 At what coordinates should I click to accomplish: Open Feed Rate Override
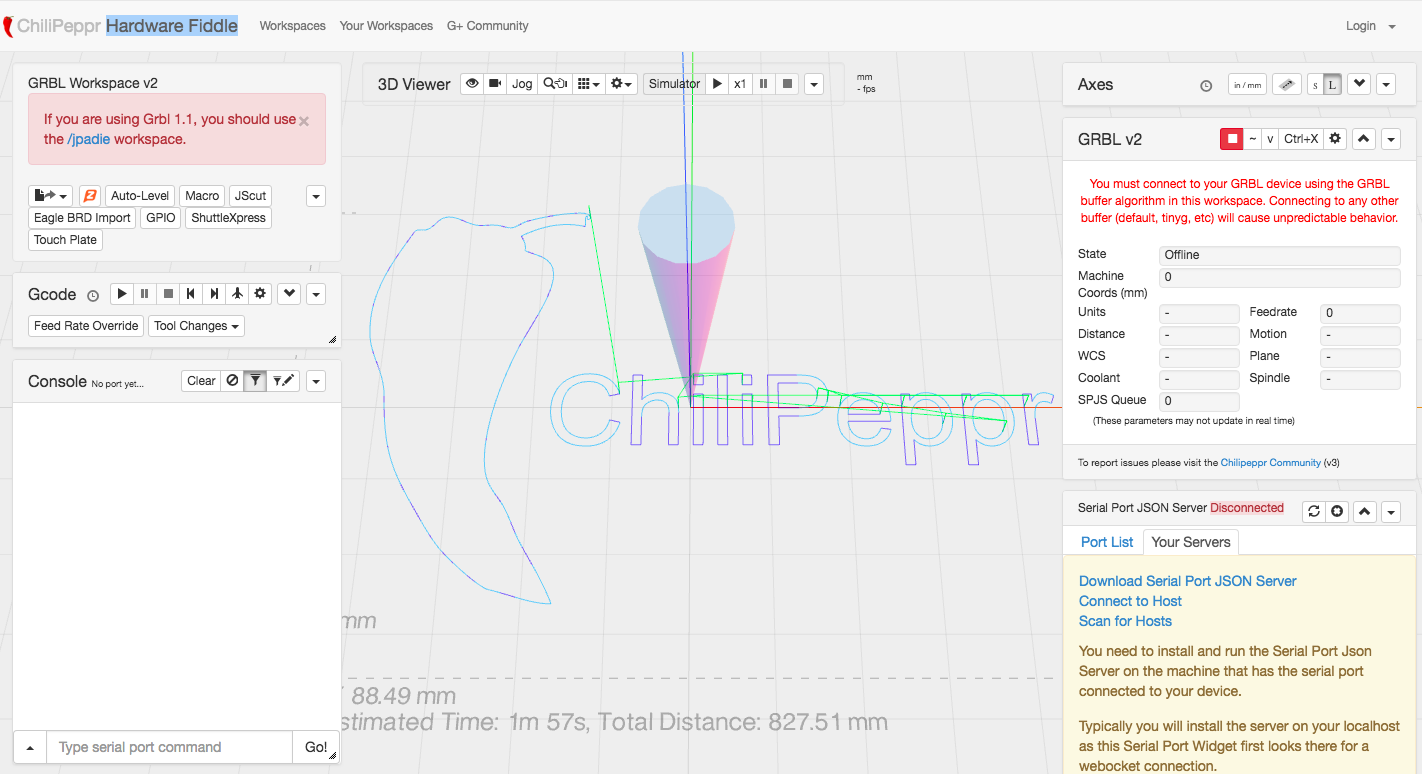[x=86, y=326]
